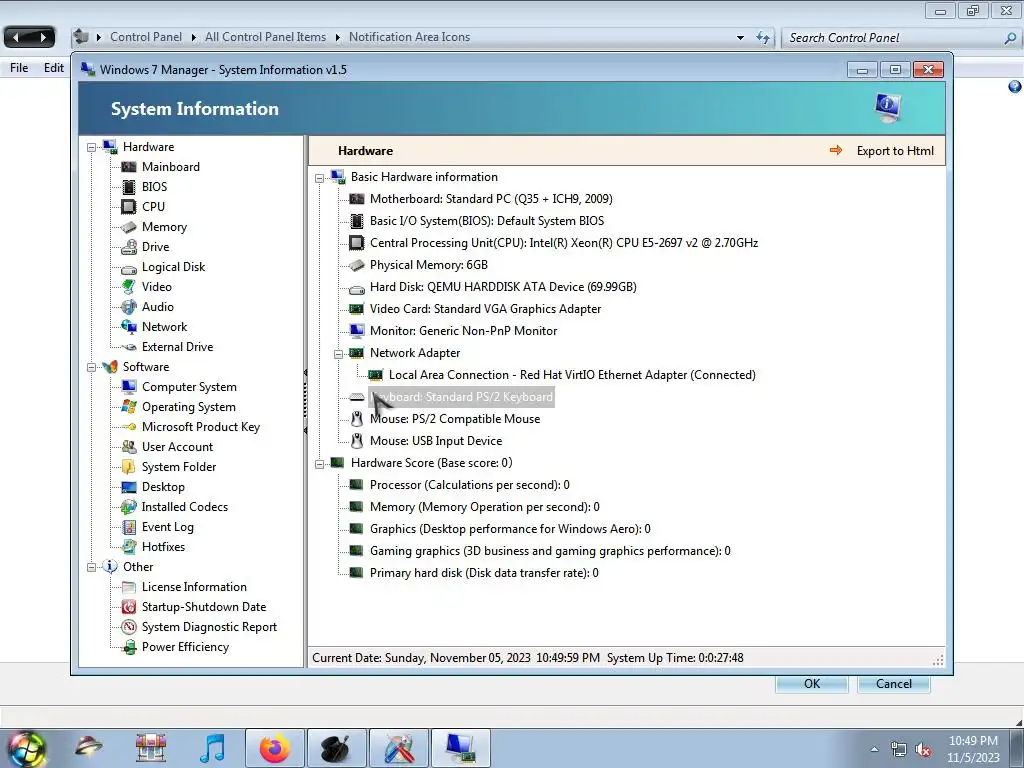Click the Hotfixes icon
The width and height of the screenshot is (1024, 768).
click(129, 547)
